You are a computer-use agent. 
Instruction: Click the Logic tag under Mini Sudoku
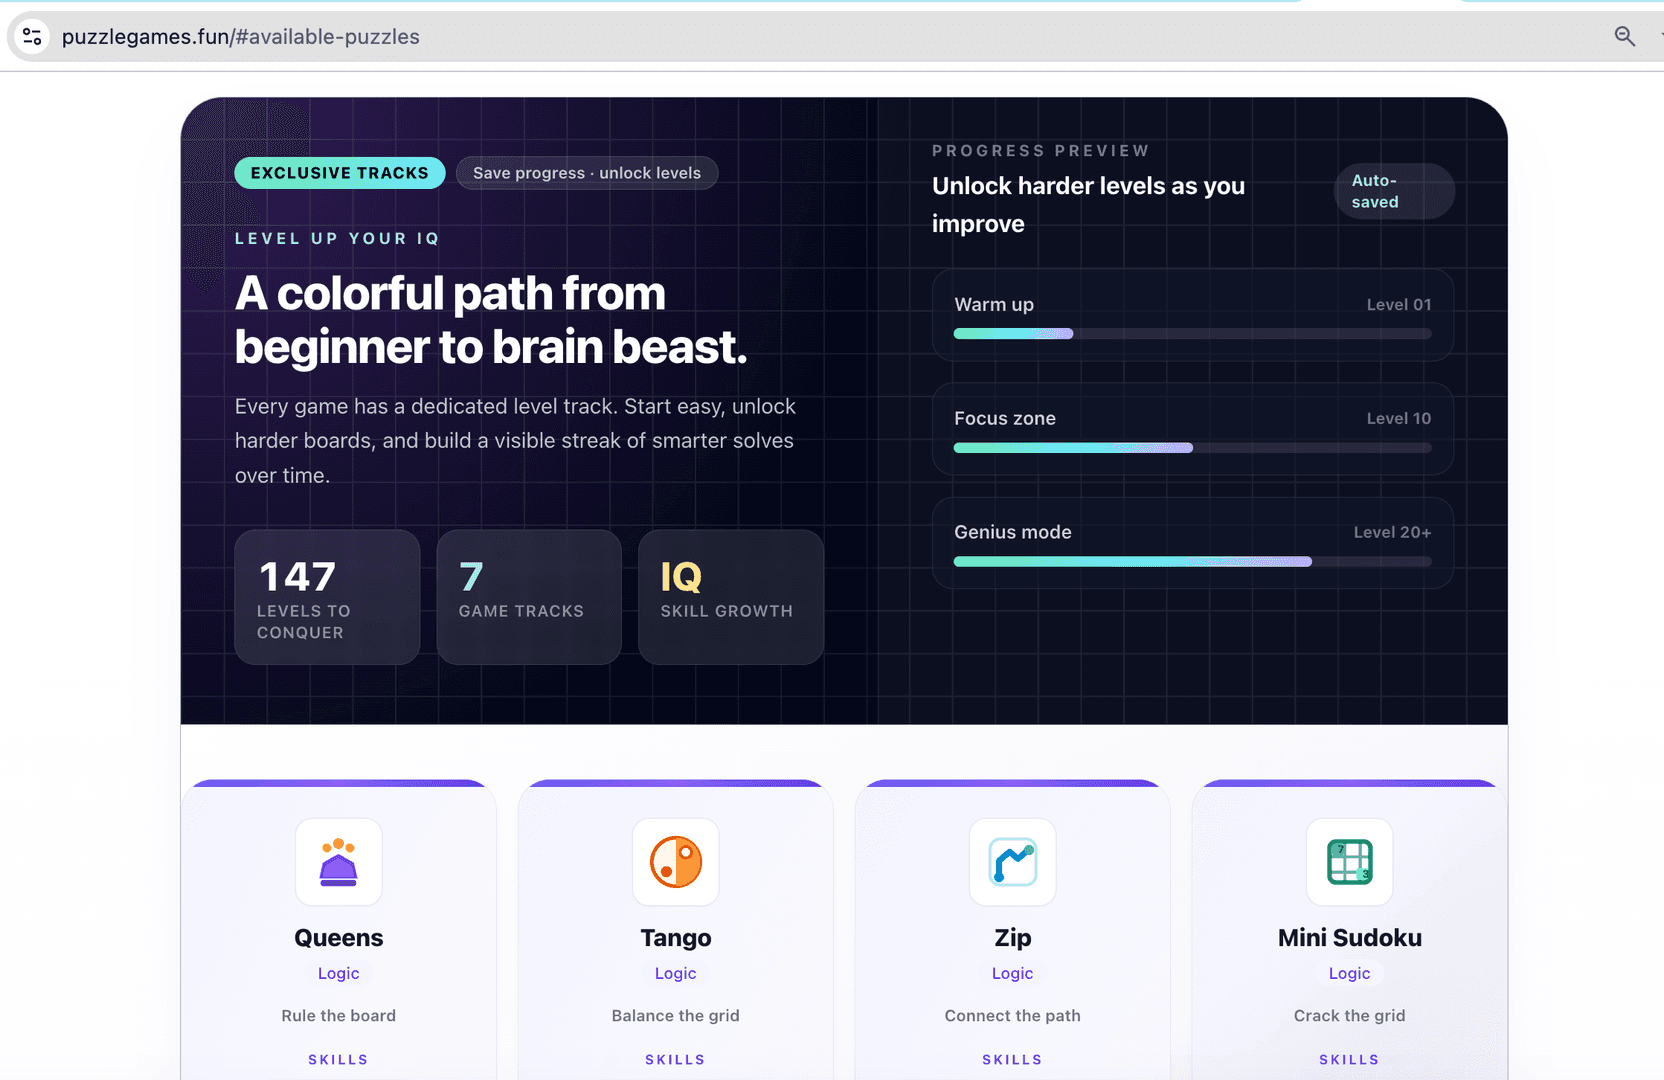click(1350, 974)
